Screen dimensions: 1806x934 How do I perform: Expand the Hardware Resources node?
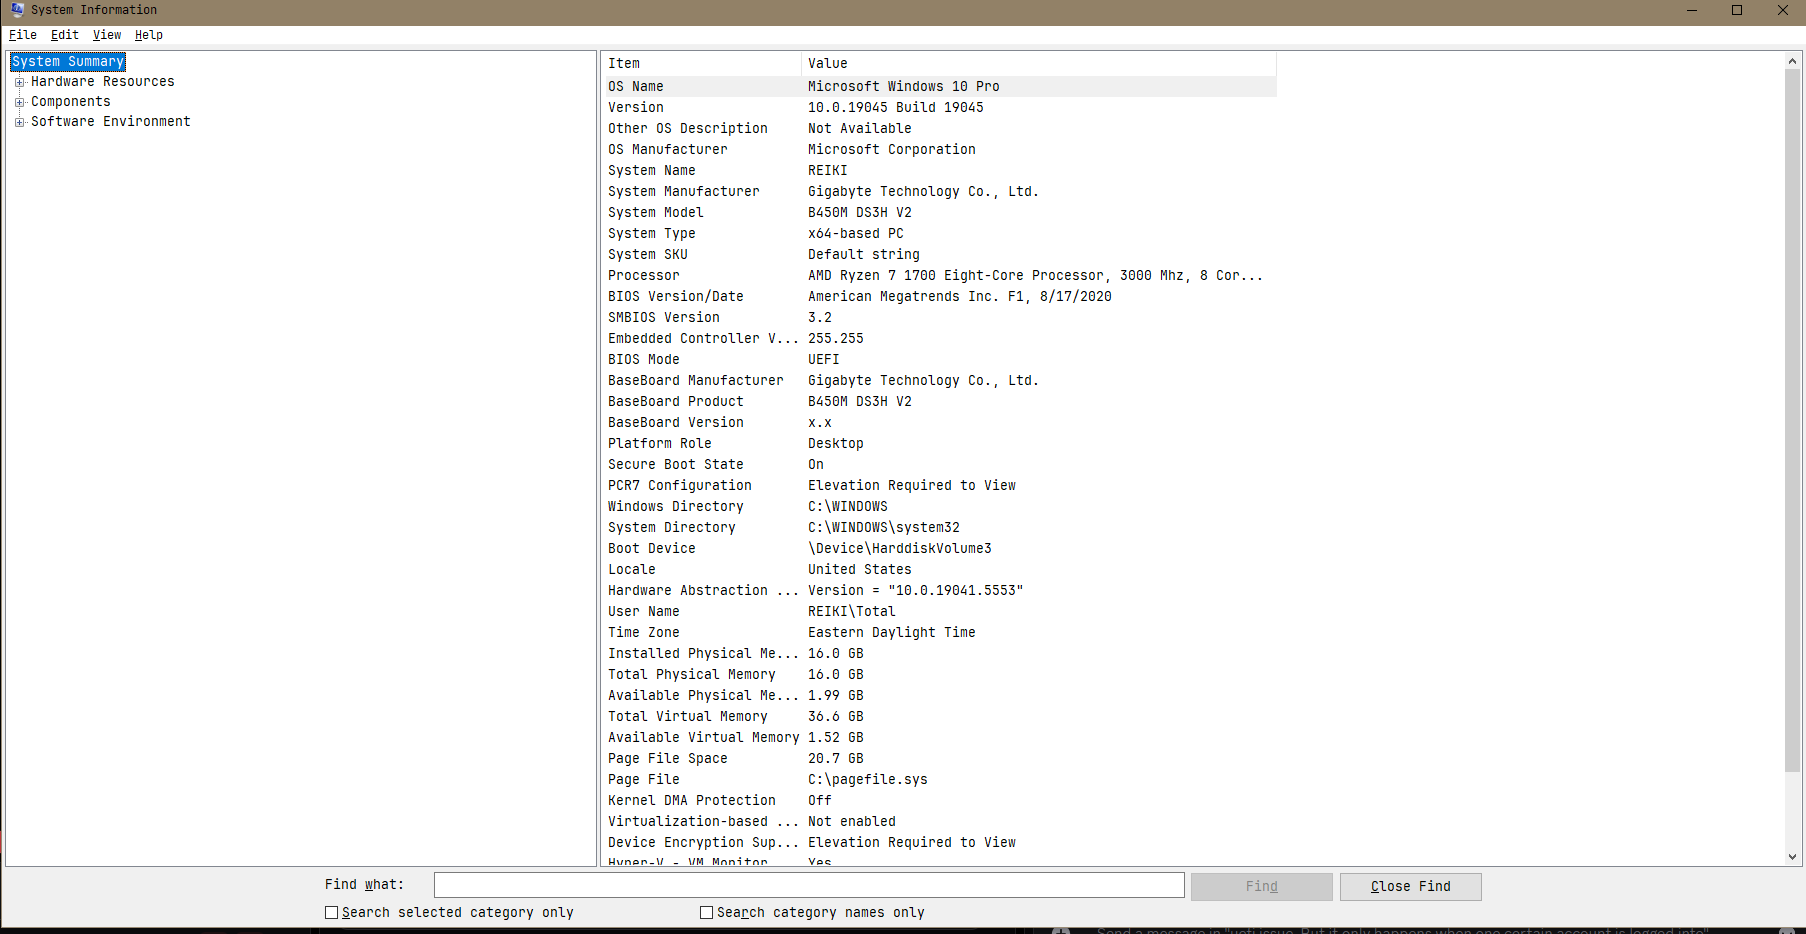click(19, 82)
